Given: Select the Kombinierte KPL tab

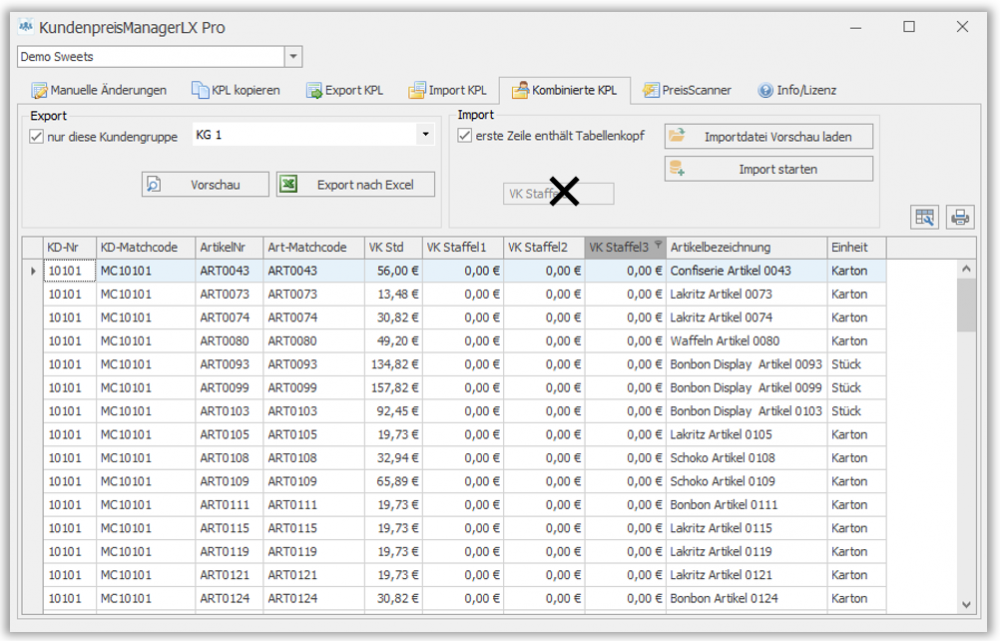Looking at the screenshot, I should (x=564, y=90).
